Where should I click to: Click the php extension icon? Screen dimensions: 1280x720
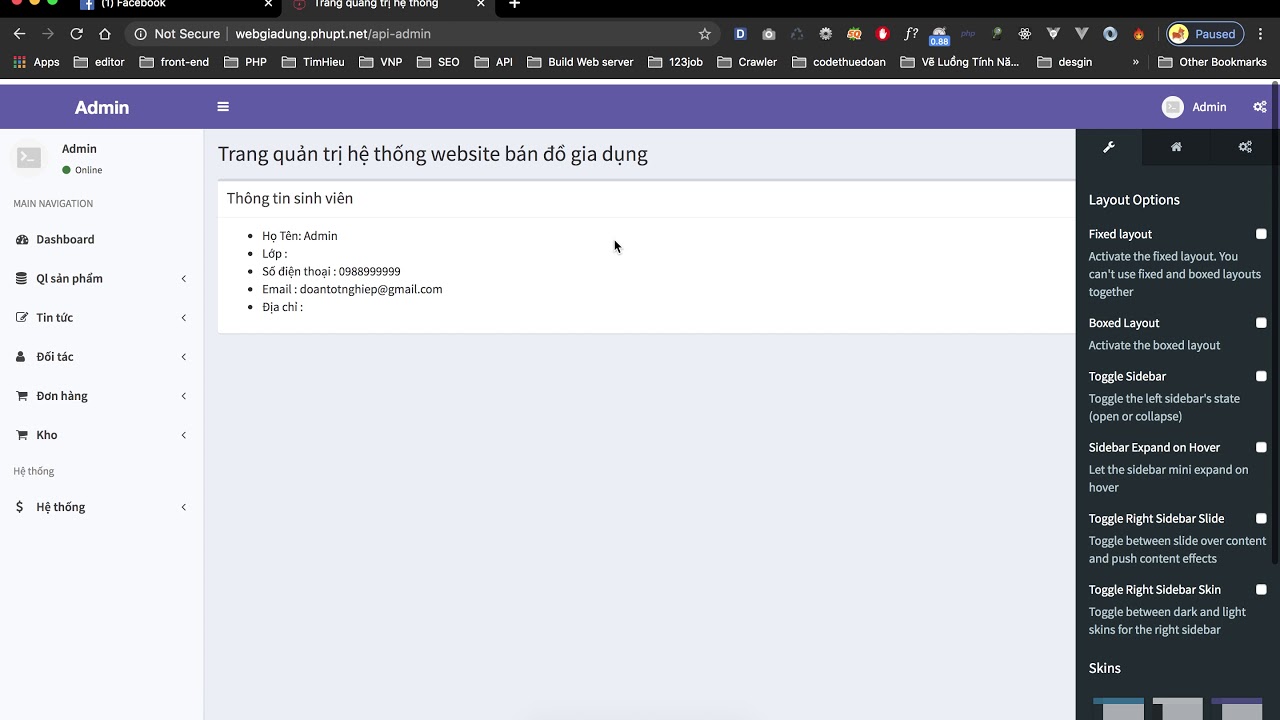pos(968,34)
